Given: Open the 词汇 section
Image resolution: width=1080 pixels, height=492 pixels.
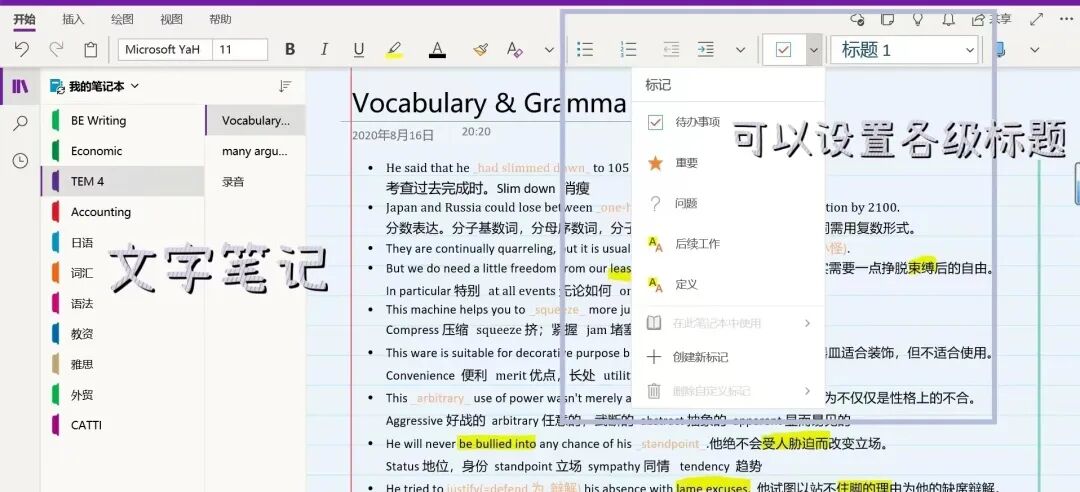Looking at the screenshot, I should point(123,273).
